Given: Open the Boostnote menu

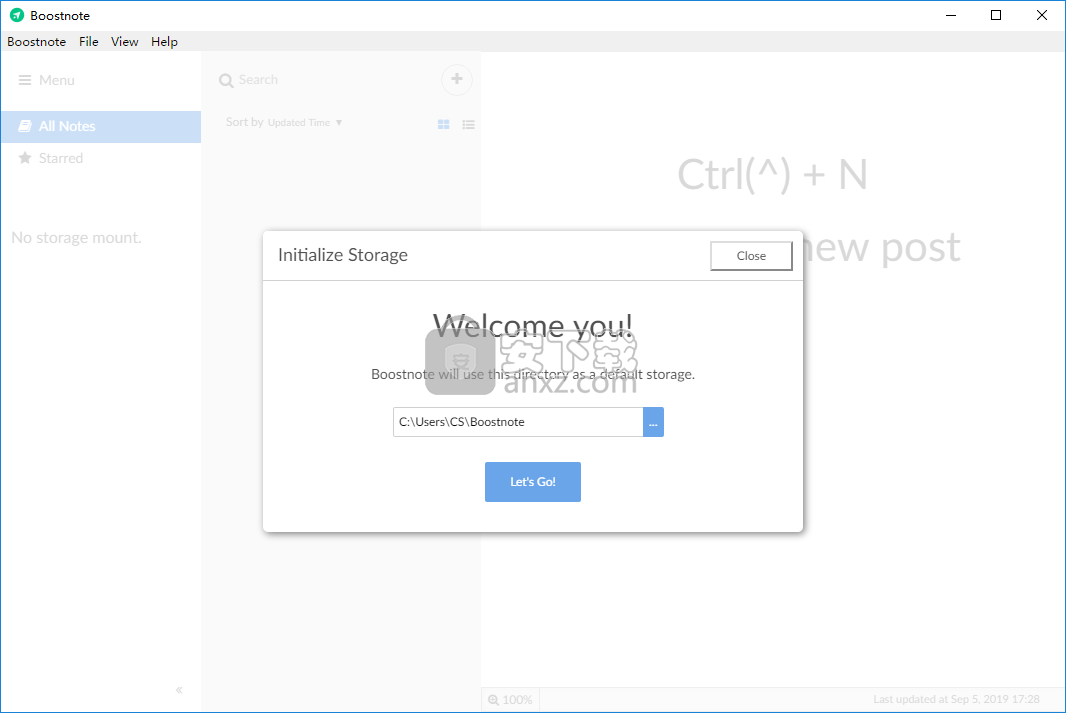Looking at the screenshot, I should [x=37, y=41].
